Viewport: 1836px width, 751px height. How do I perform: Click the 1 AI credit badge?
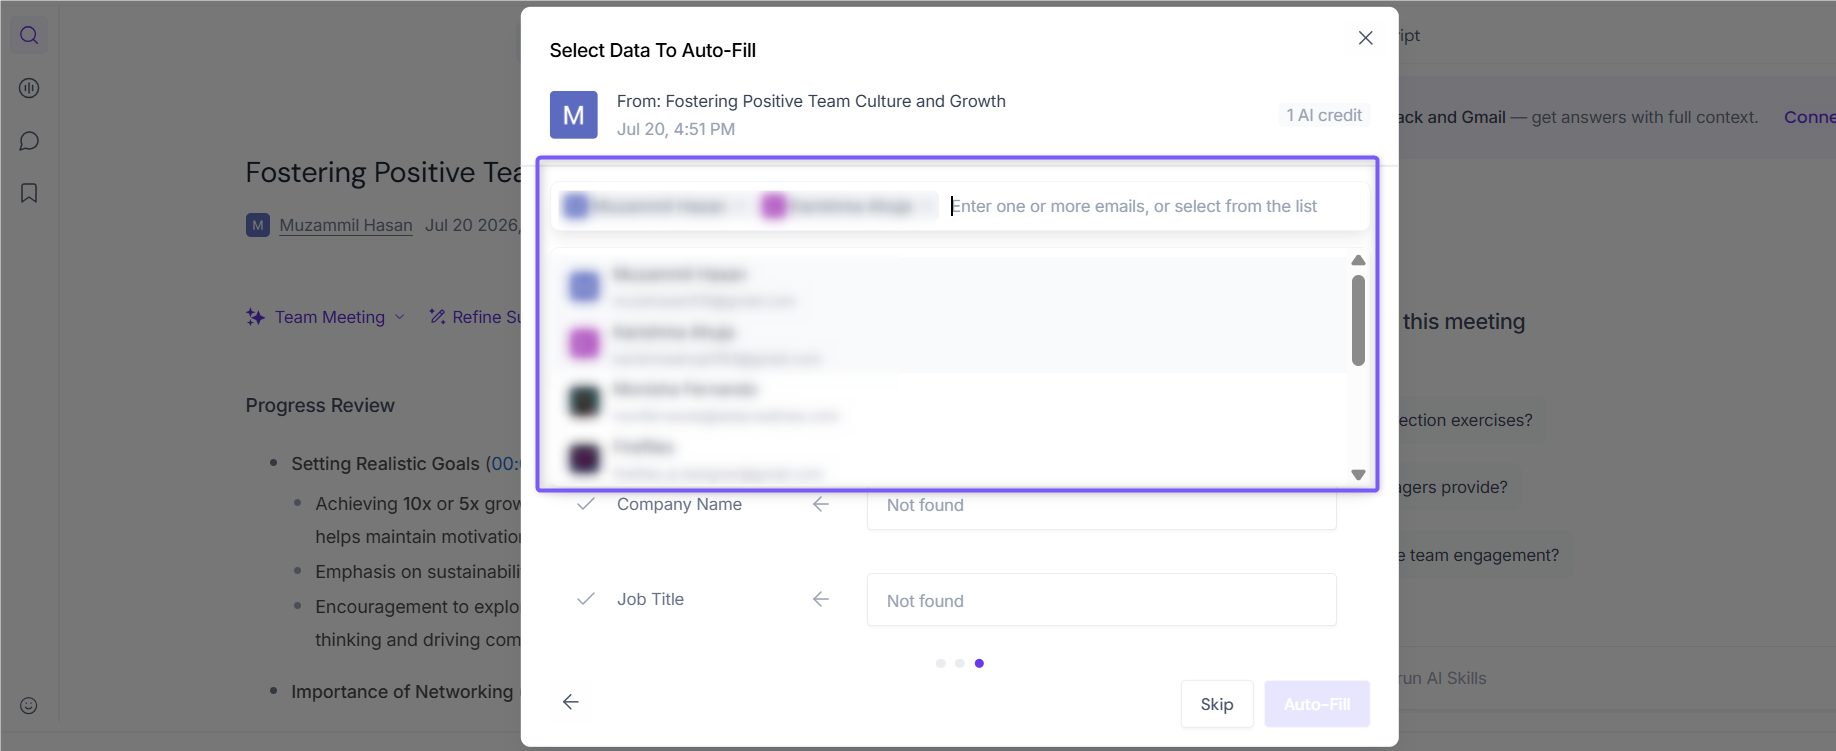[x=1324, y=115]
